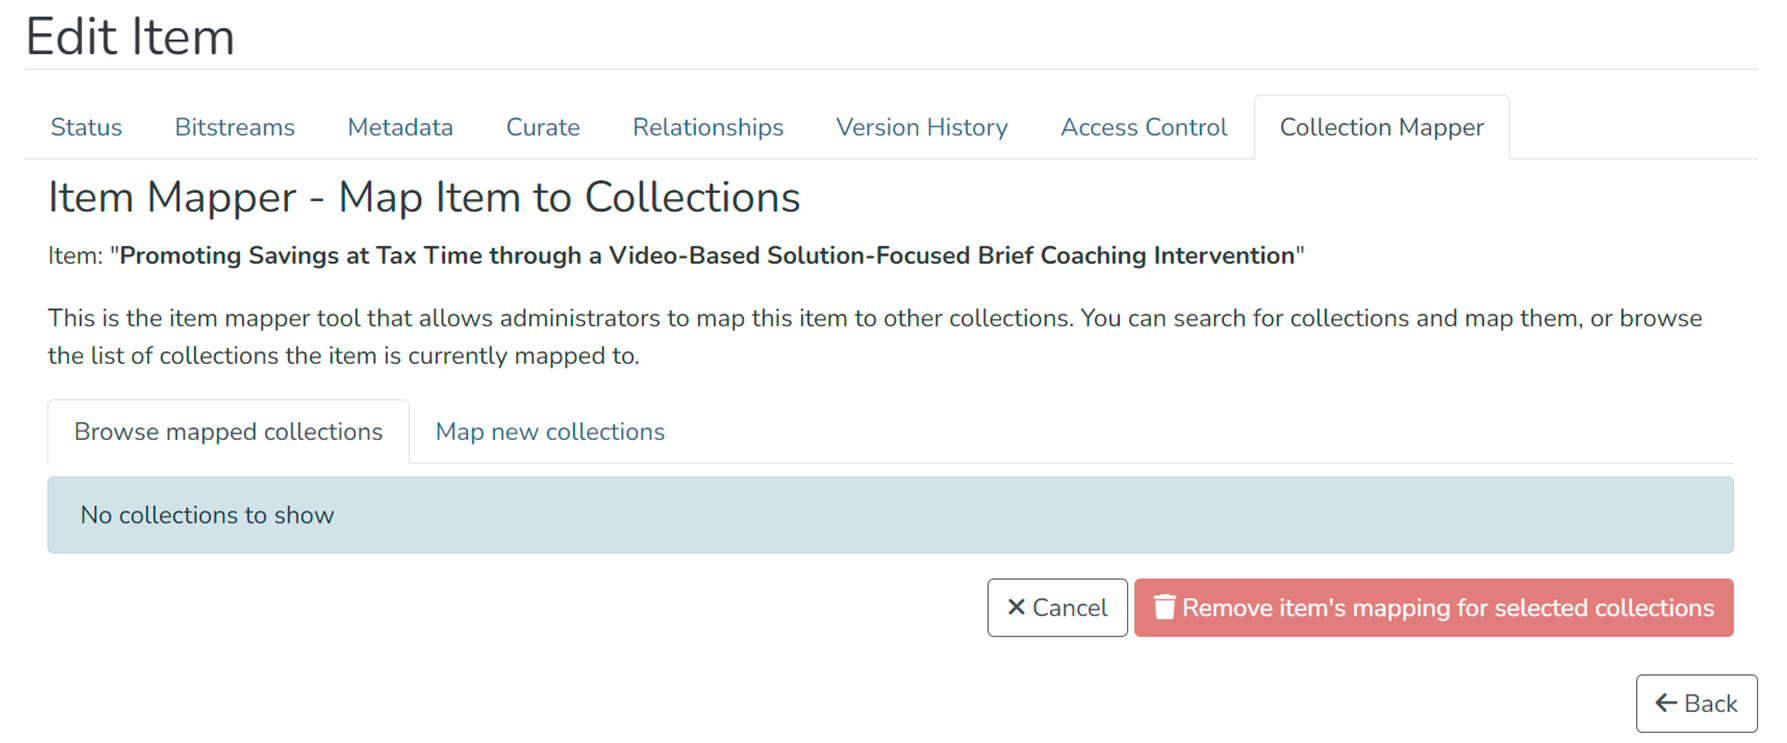Screen dimensions: 1787x743
Task: Open the Curate tab
Action: pos(543,127)
